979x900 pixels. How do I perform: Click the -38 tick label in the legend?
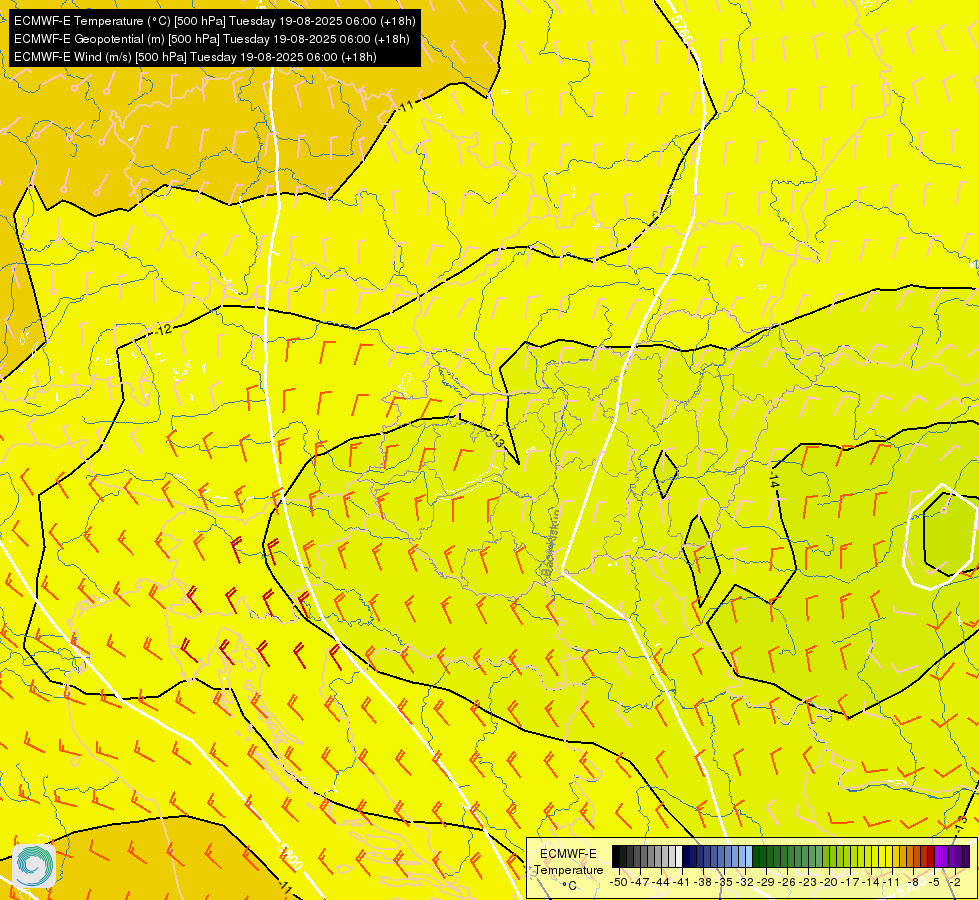[704, 883]
